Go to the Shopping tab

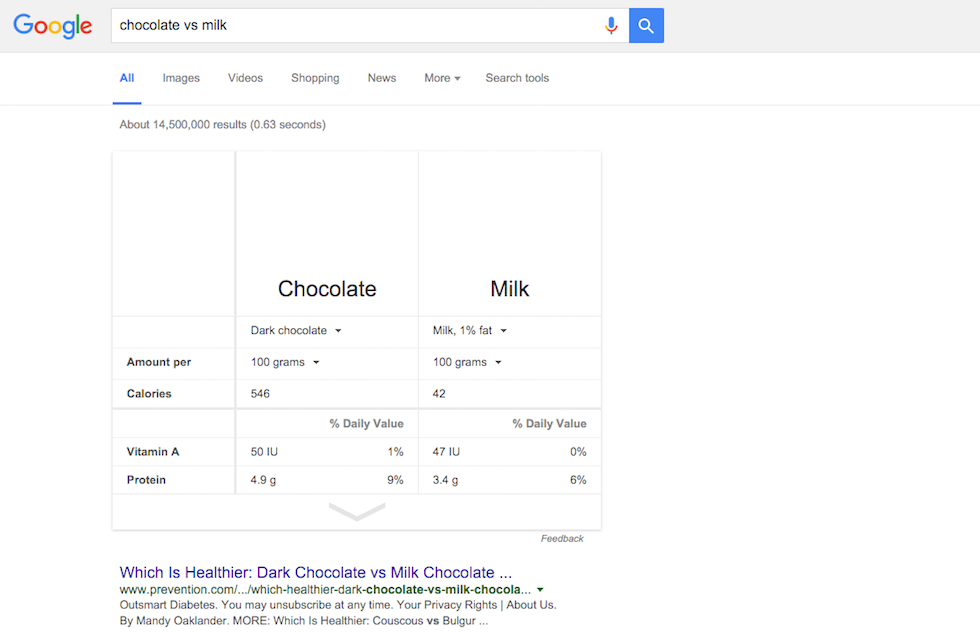[315, 78]
